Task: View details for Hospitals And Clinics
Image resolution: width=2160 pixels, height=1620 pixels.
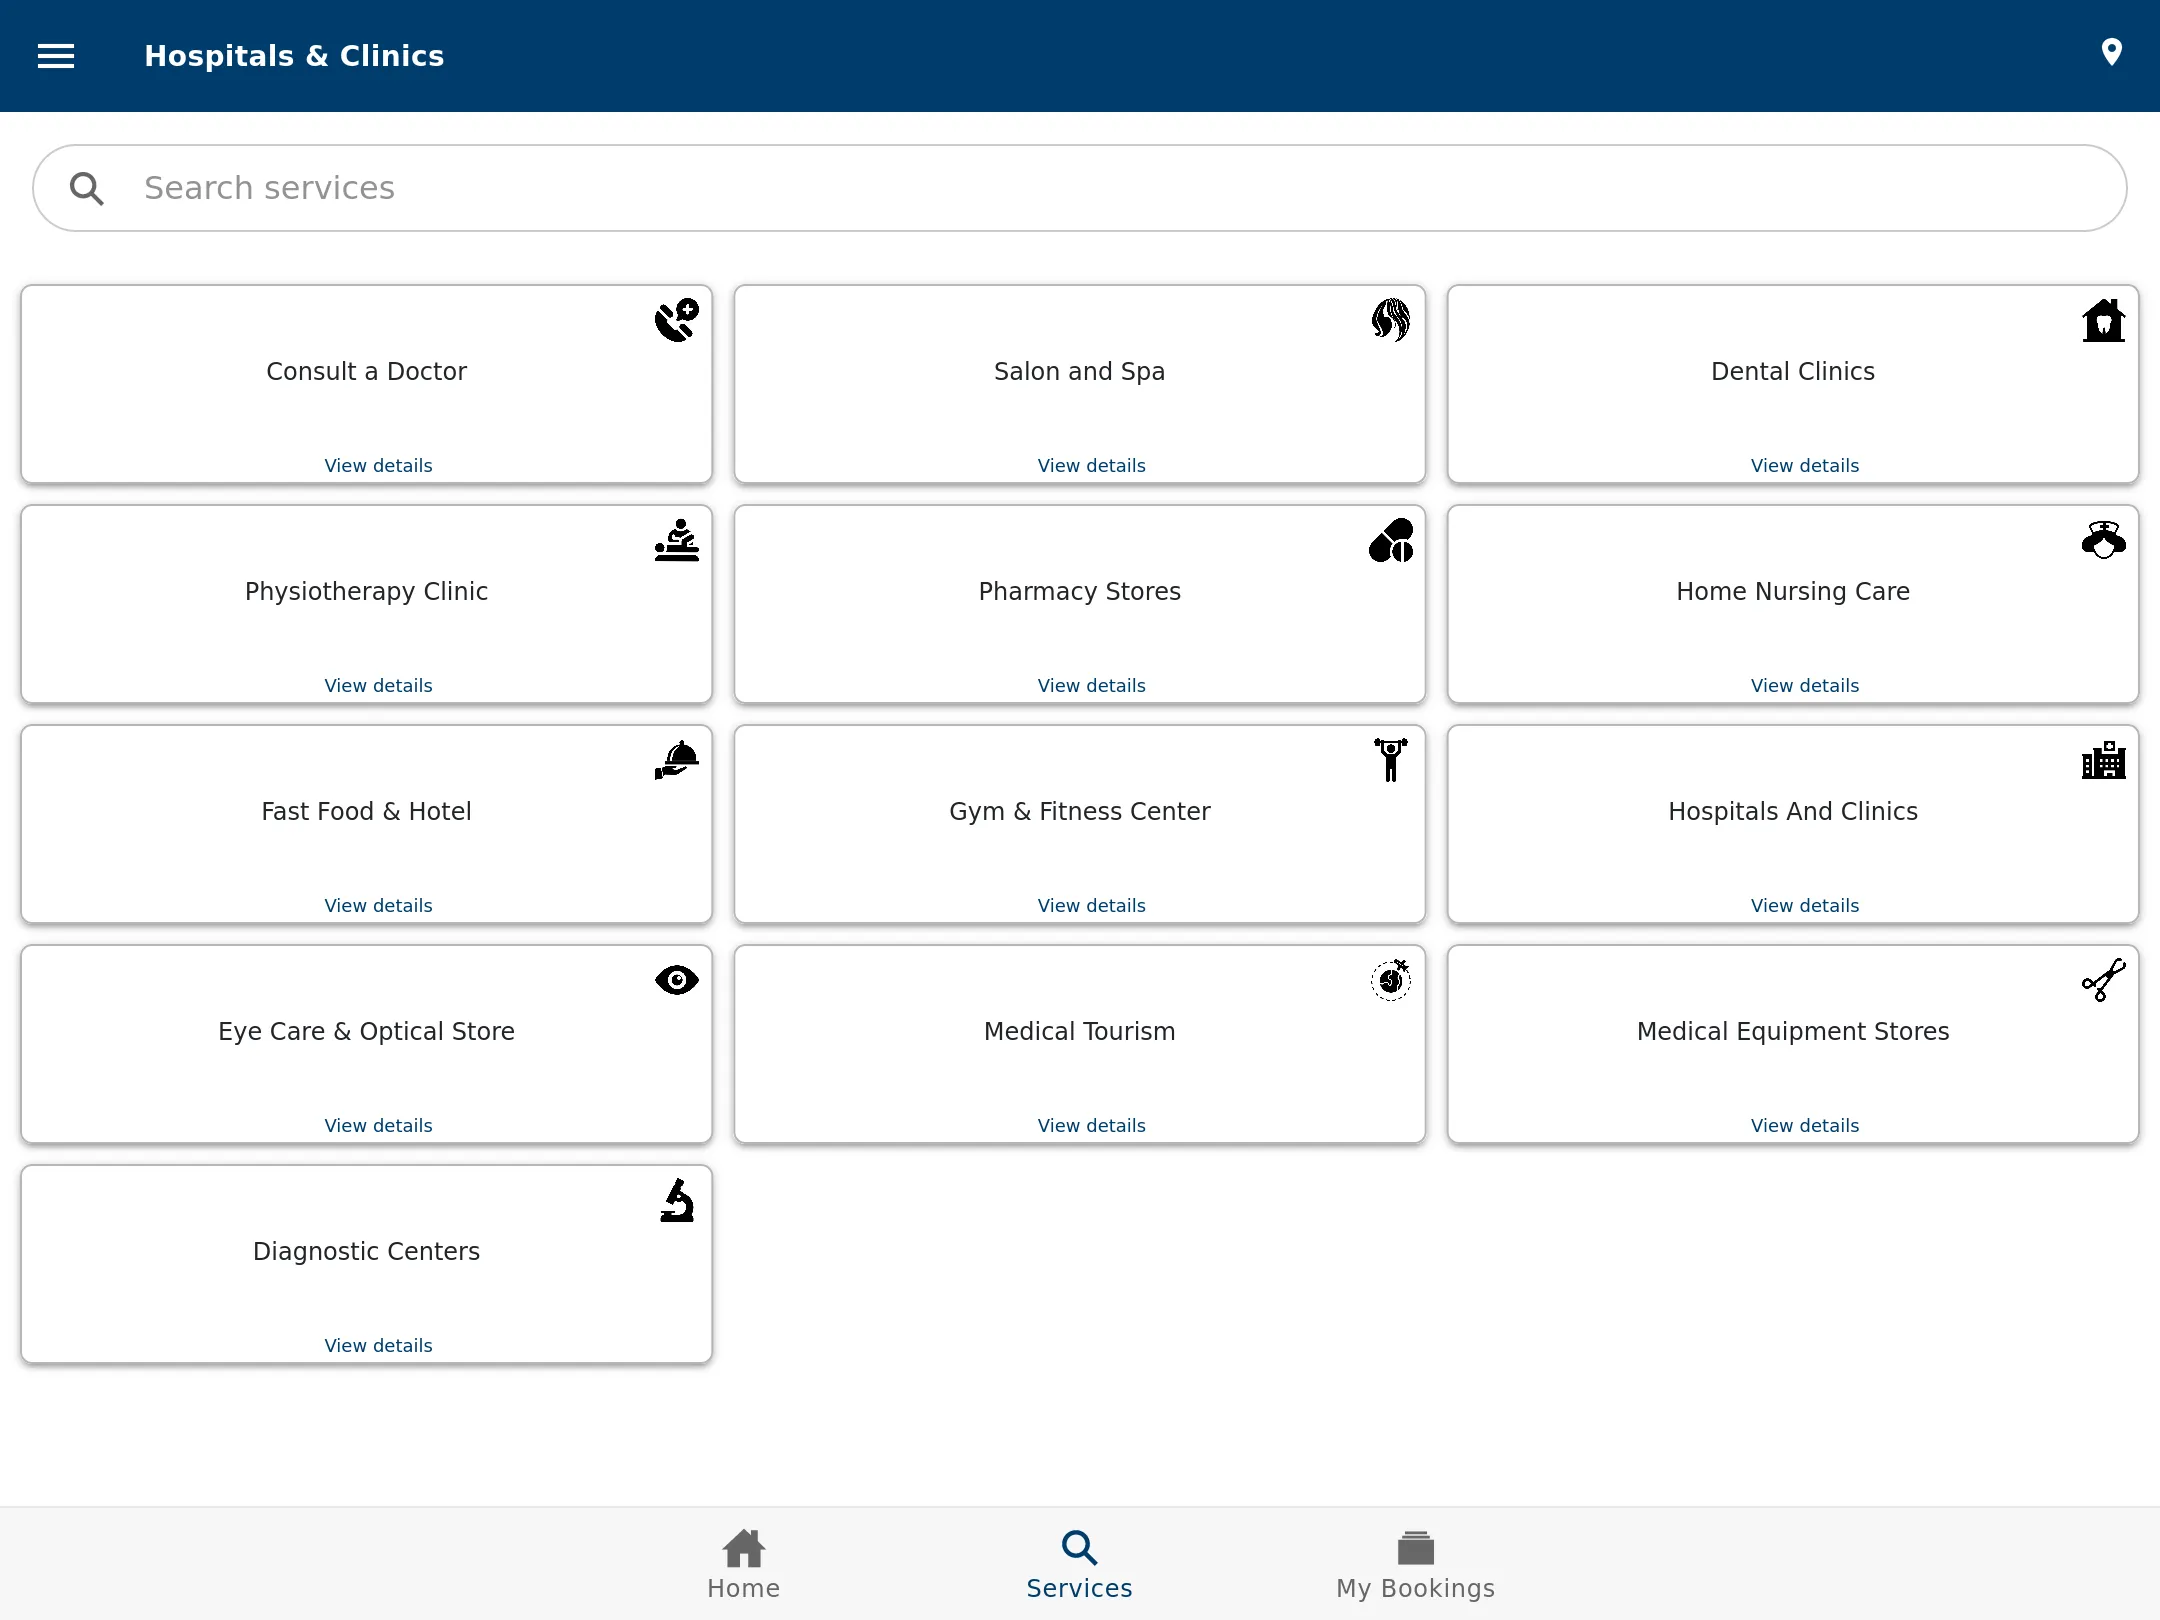Action: [x=1804, y=906]
